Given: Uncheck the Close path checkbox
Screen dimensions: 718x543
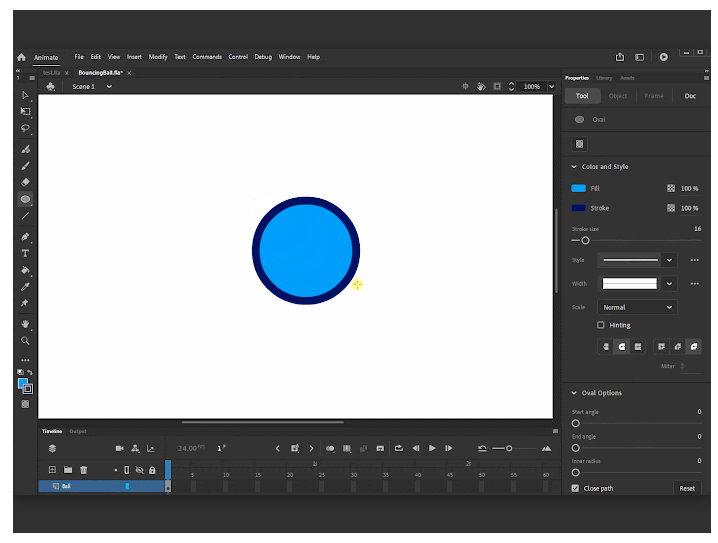Looking at the screenshot, I should click(x=576, y=488).
